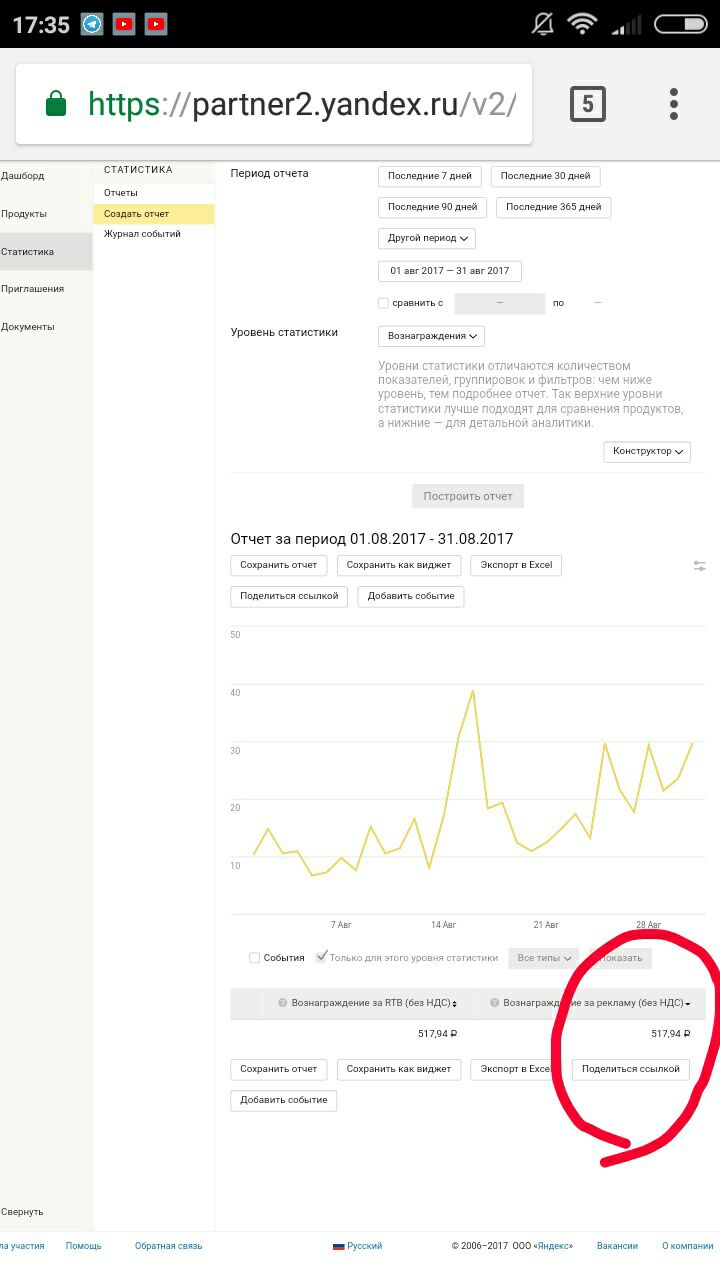
Task: Open the Помощь footer link
Action: click(x=84, y=1246)
